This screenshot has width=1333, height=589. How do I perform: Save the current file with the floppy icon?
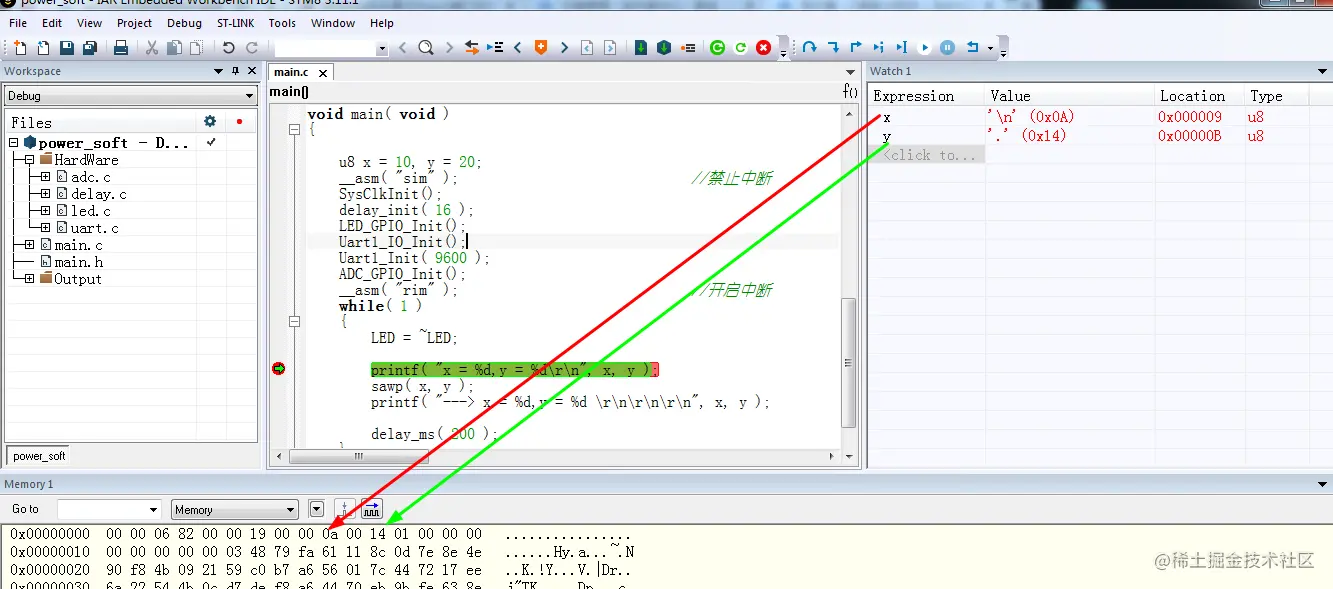67,48
